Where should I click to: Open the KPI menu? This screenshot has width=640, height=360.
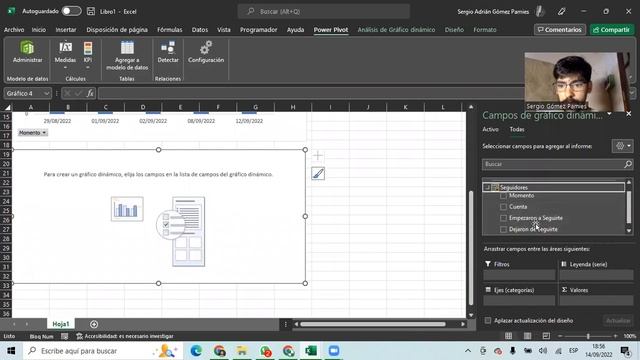(x=88, y=54)
